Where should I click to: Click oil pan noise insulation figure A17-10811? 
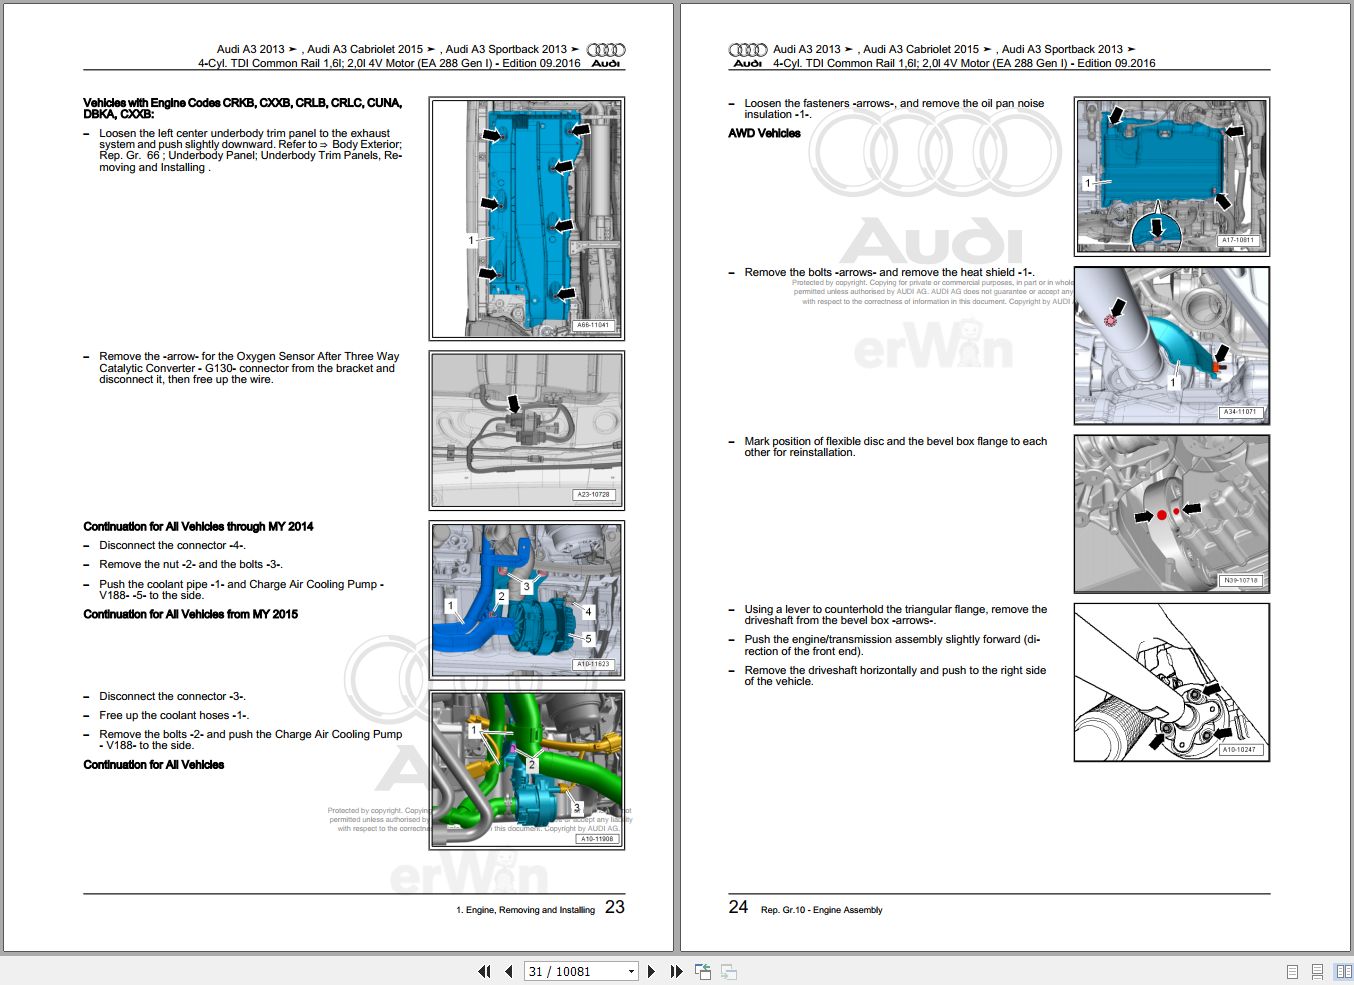(x=1172, y=176)
